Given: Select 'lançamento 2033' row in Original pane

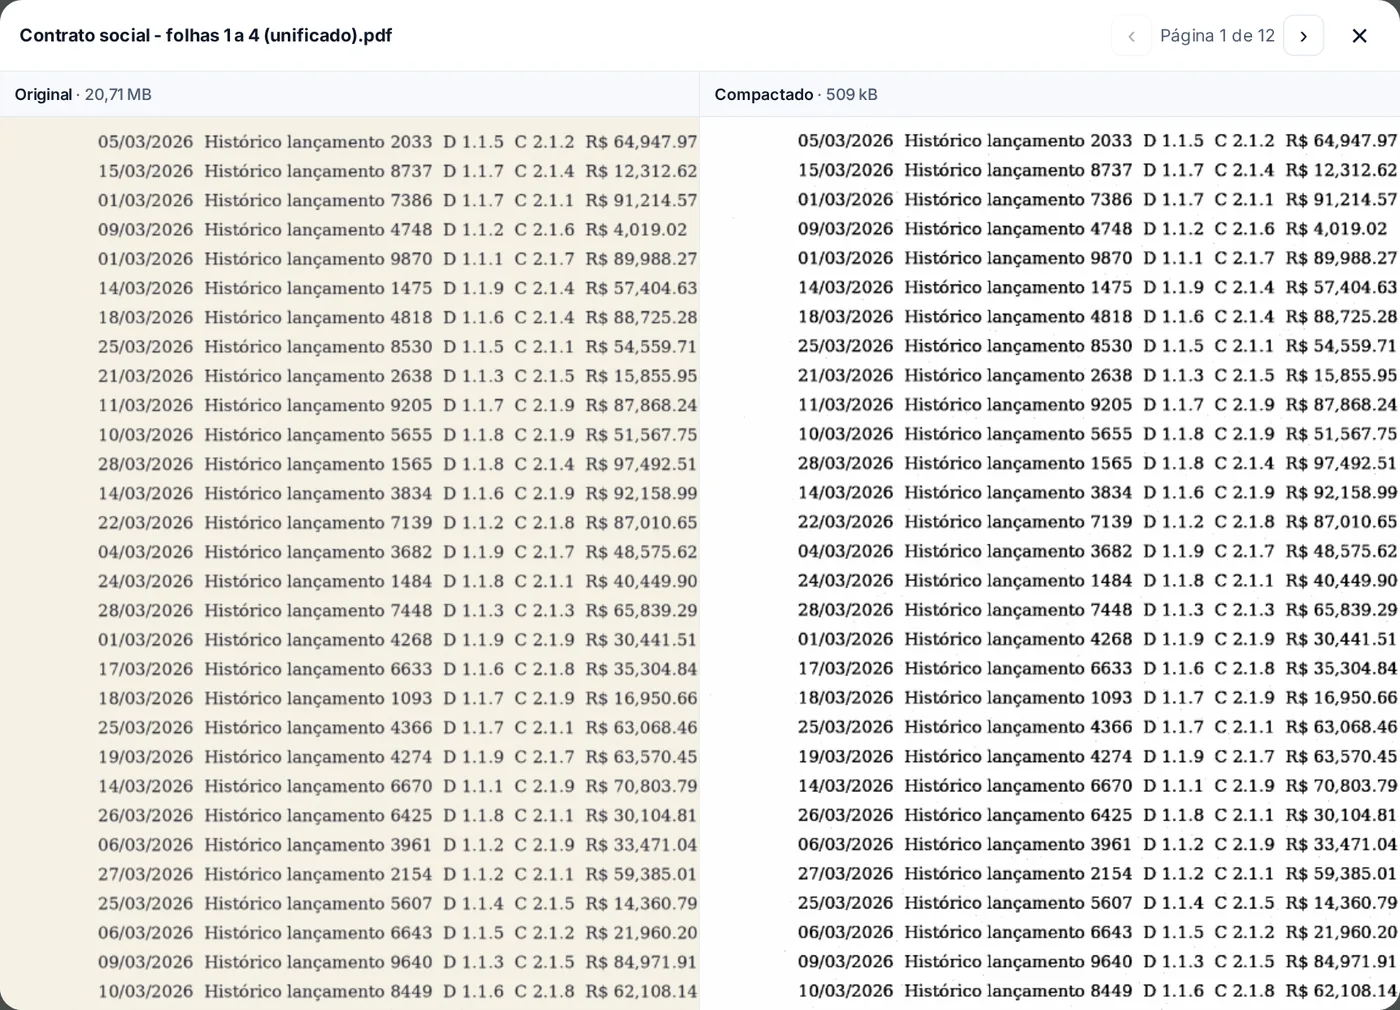Looking at the screenshot, I should pos(398,142).
